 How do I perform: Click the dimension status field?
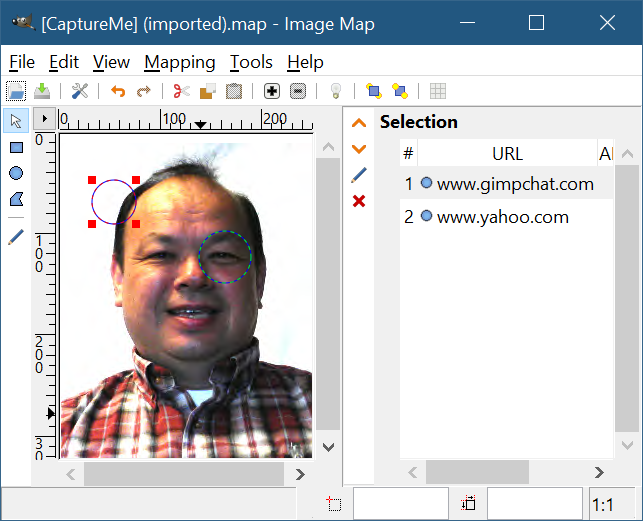click(535, 504)
